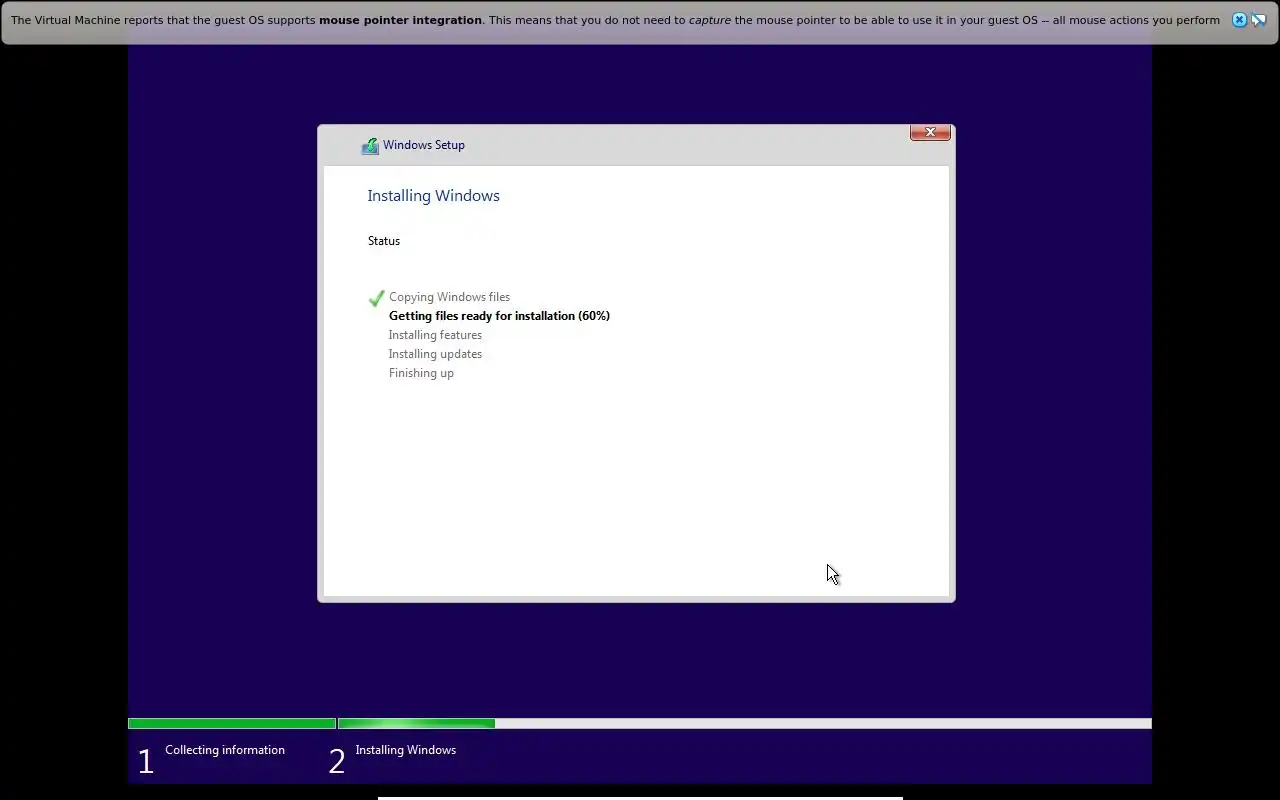Viewport: 1280px width, 800px height.
Task: Click the stage number 1
Action: [x=146, y=762]
